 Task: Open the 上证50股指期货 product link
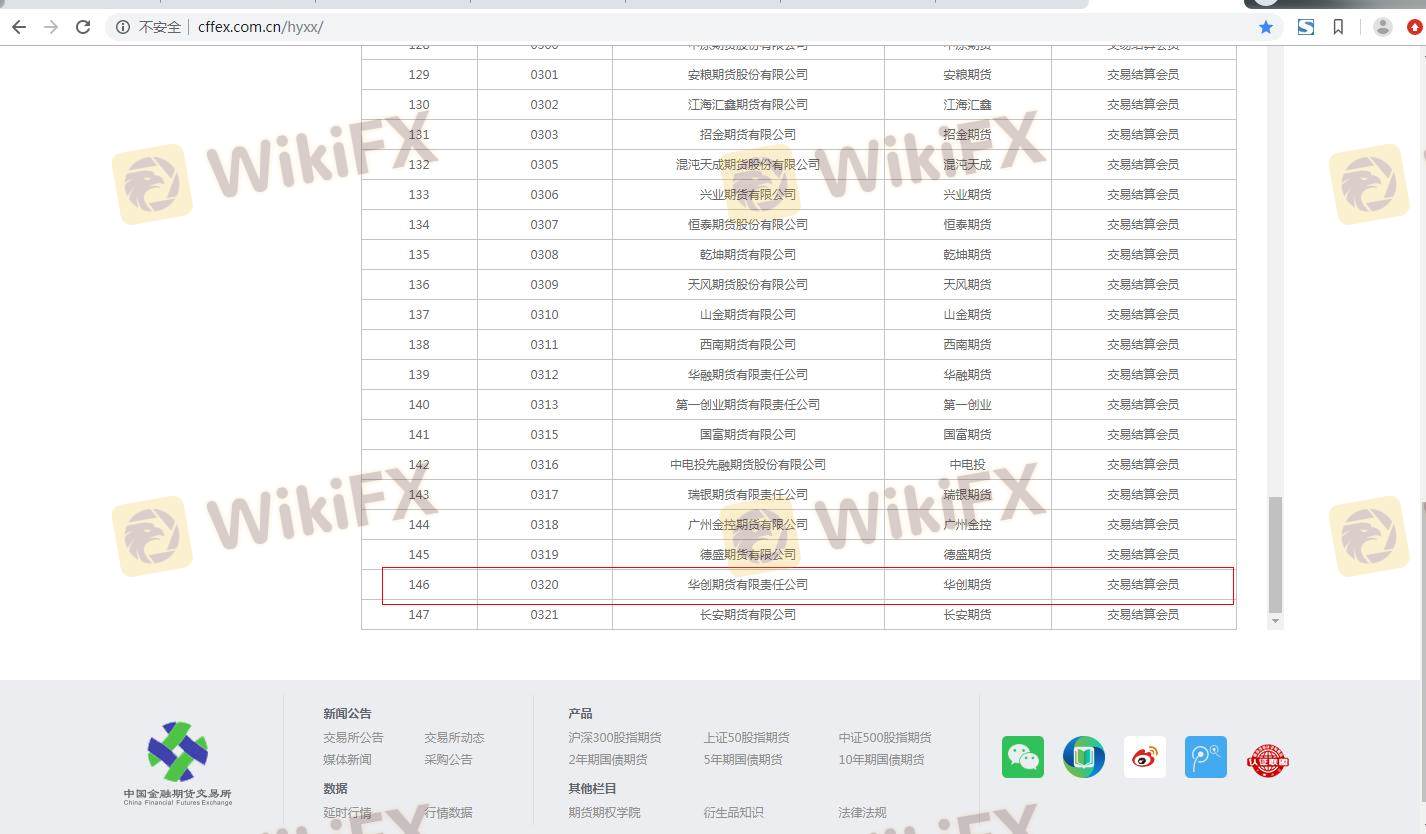coord(746,737)
